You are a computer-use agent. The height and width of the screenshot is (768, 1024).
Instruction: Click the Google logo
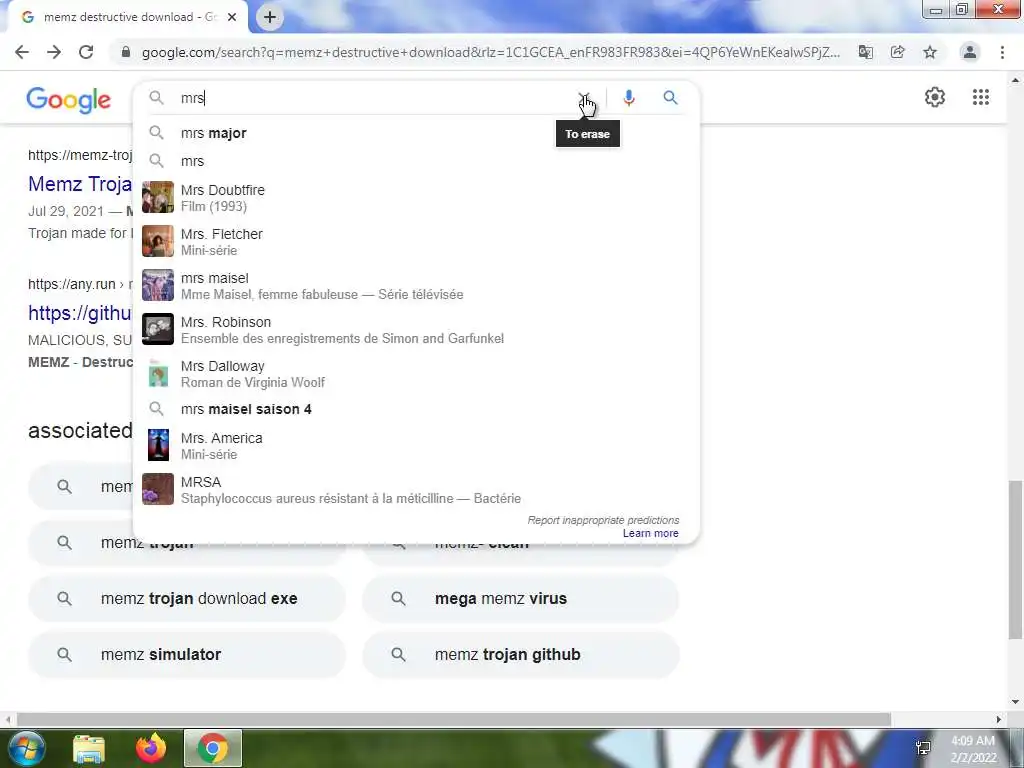(x=69, y=100)
